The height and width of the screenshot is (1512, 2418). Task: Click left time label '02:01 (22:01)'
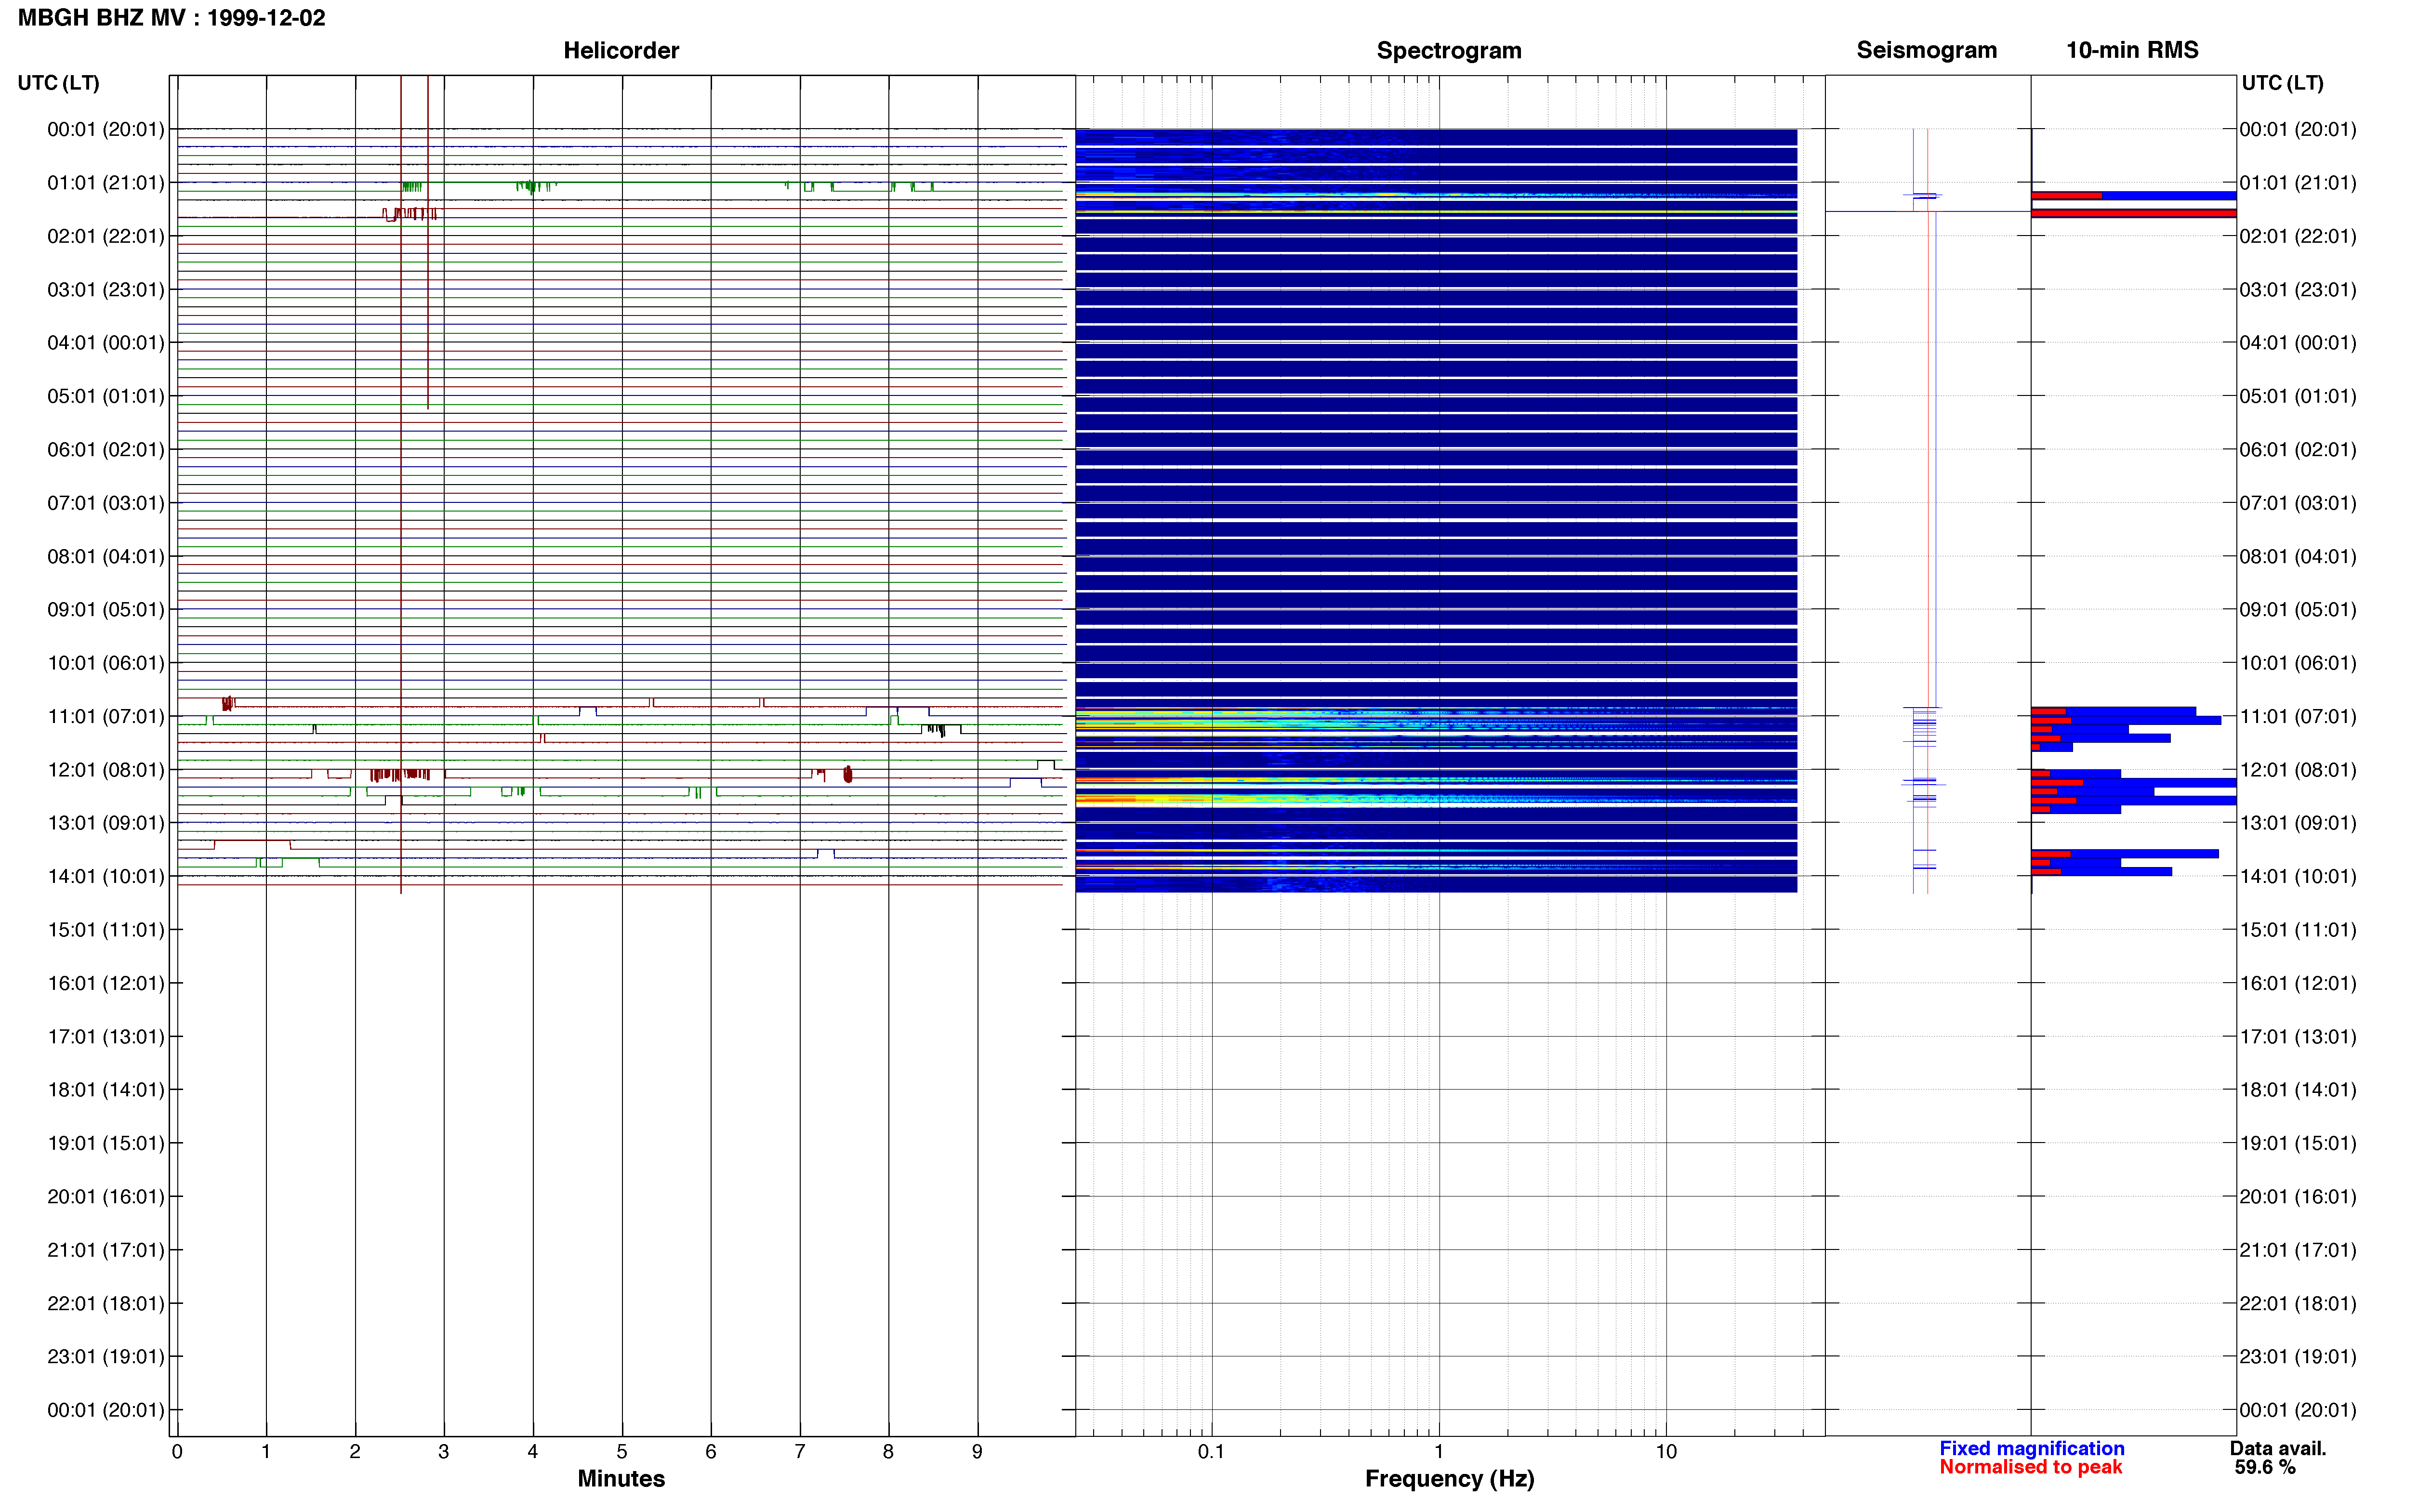[x=106, y=236]
